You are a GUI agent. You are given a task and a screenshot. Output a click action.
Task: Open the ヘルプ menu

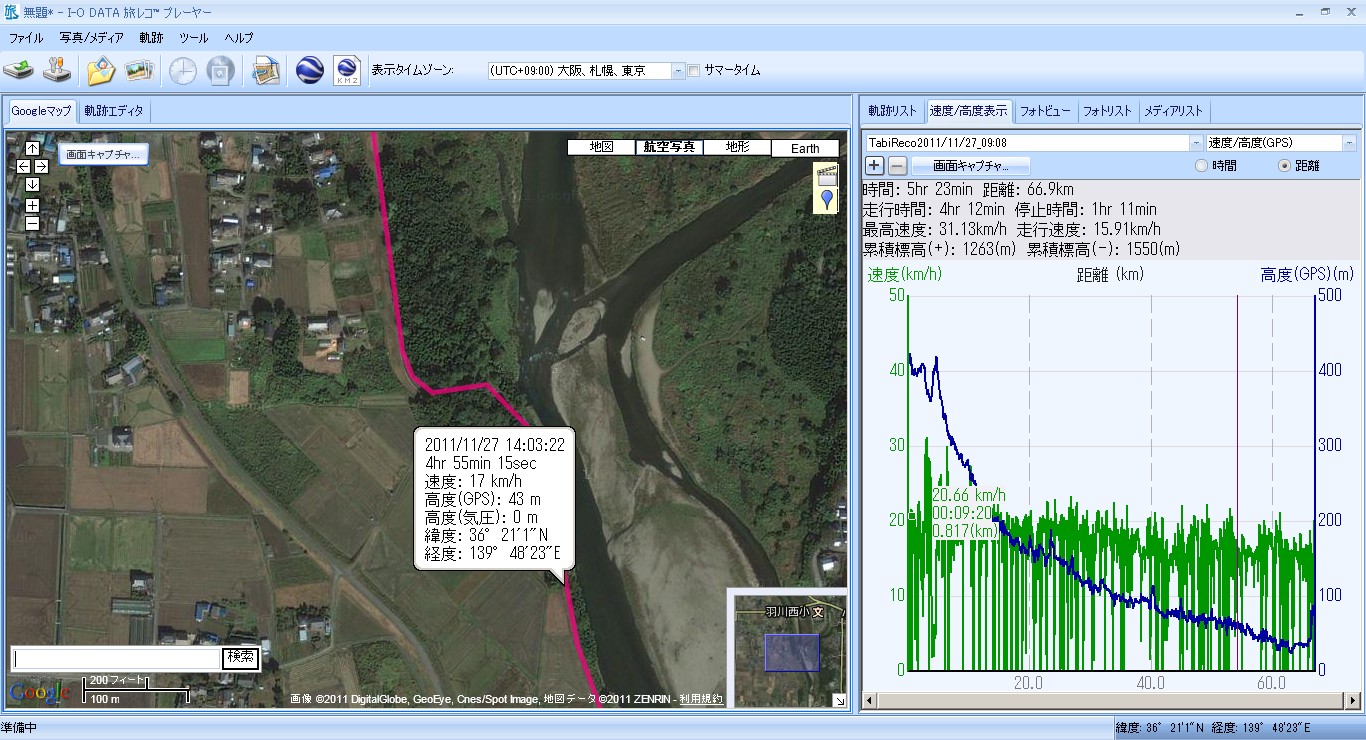click(239, 38)
